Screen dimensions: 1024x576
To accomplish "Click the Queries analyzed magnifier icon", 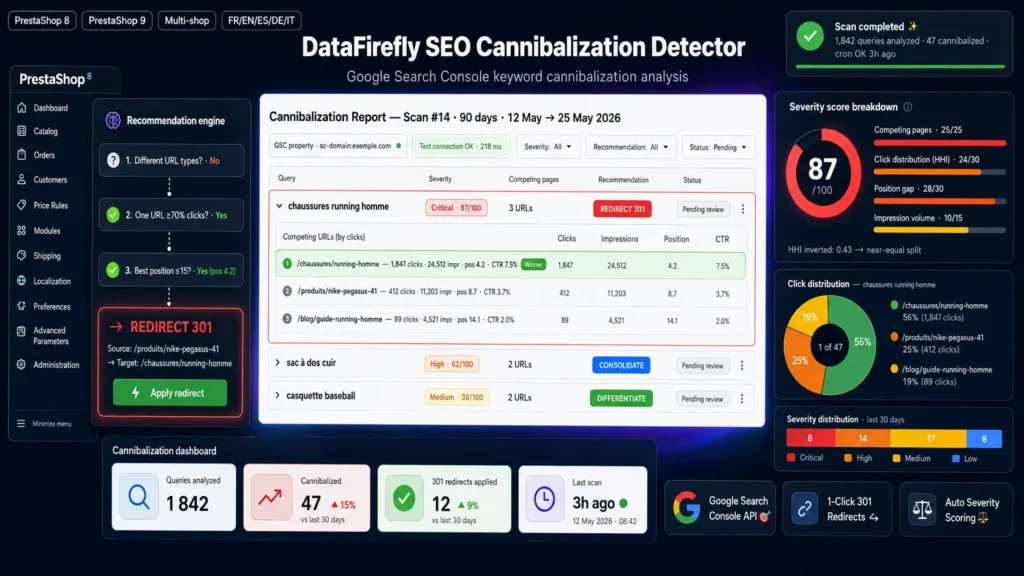I will point(138,497).
